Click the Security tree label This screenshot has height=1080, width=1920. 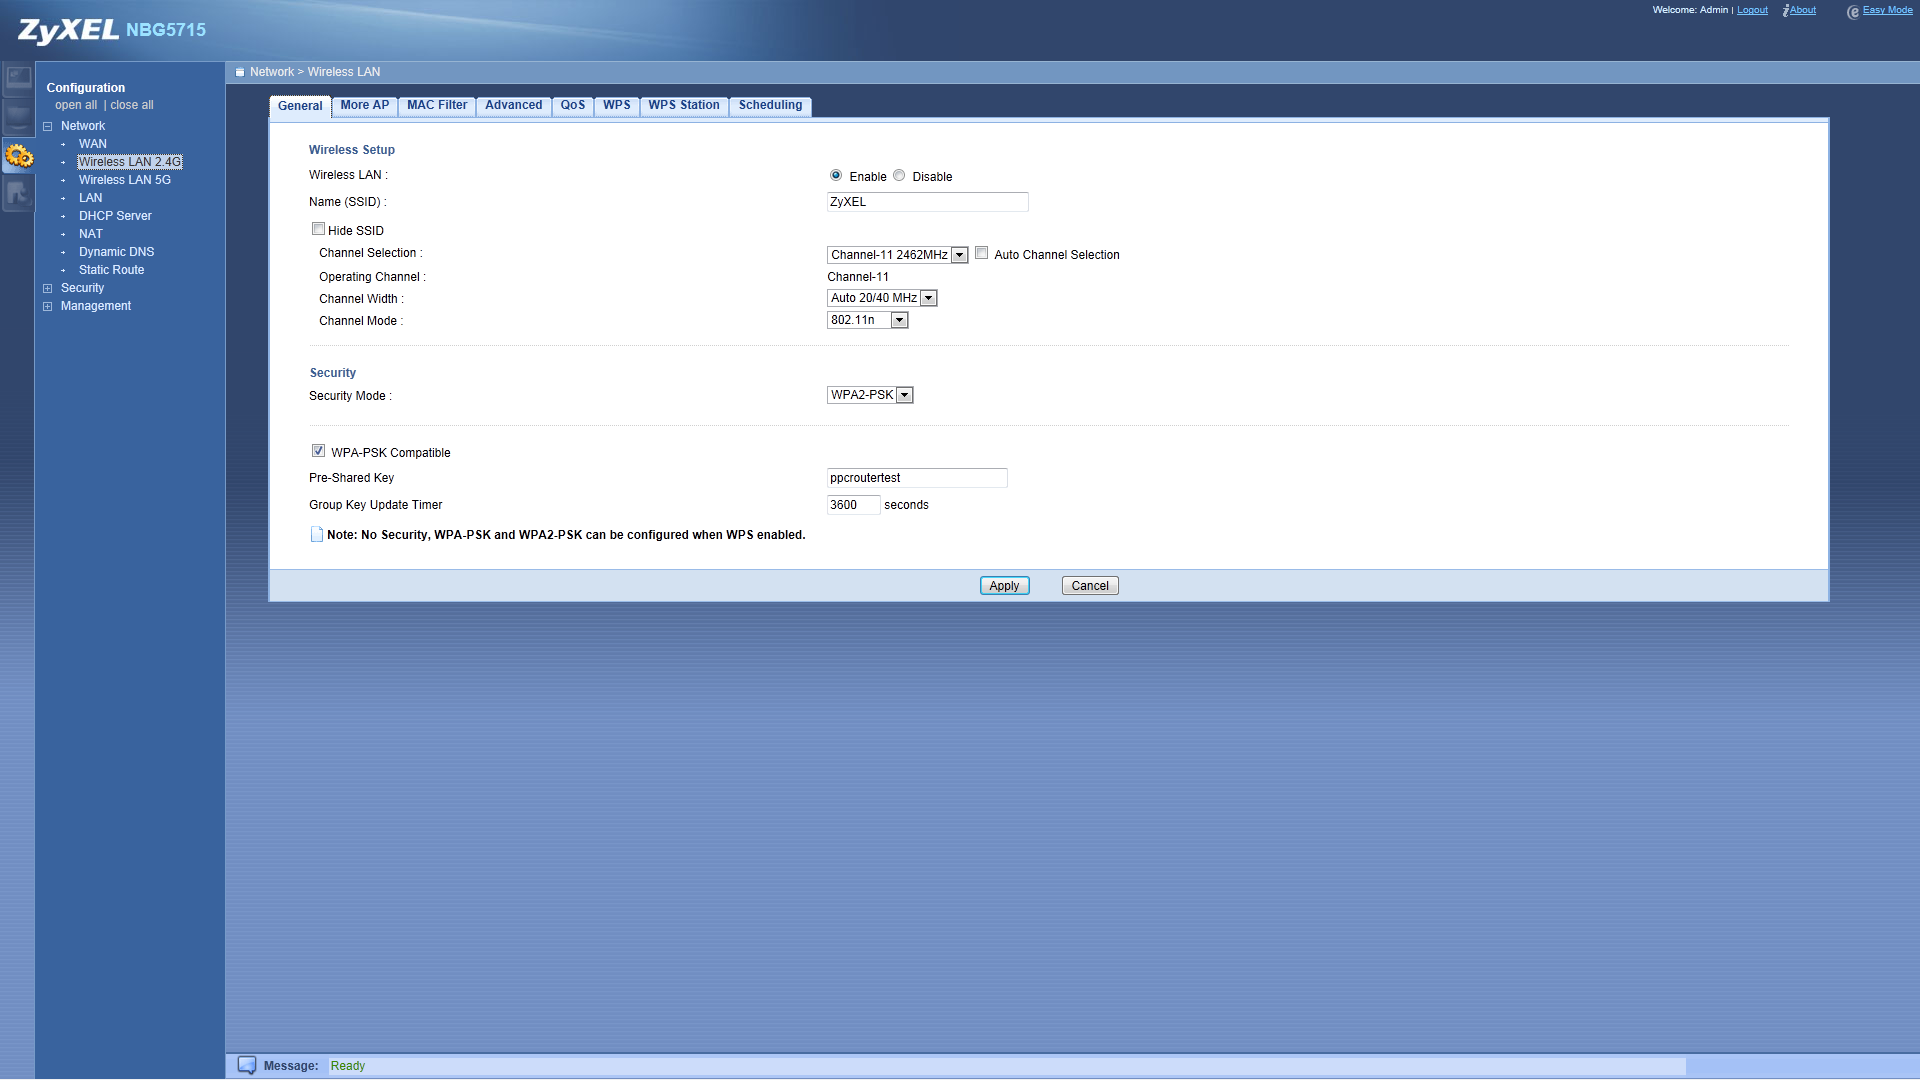click(82, 288)
